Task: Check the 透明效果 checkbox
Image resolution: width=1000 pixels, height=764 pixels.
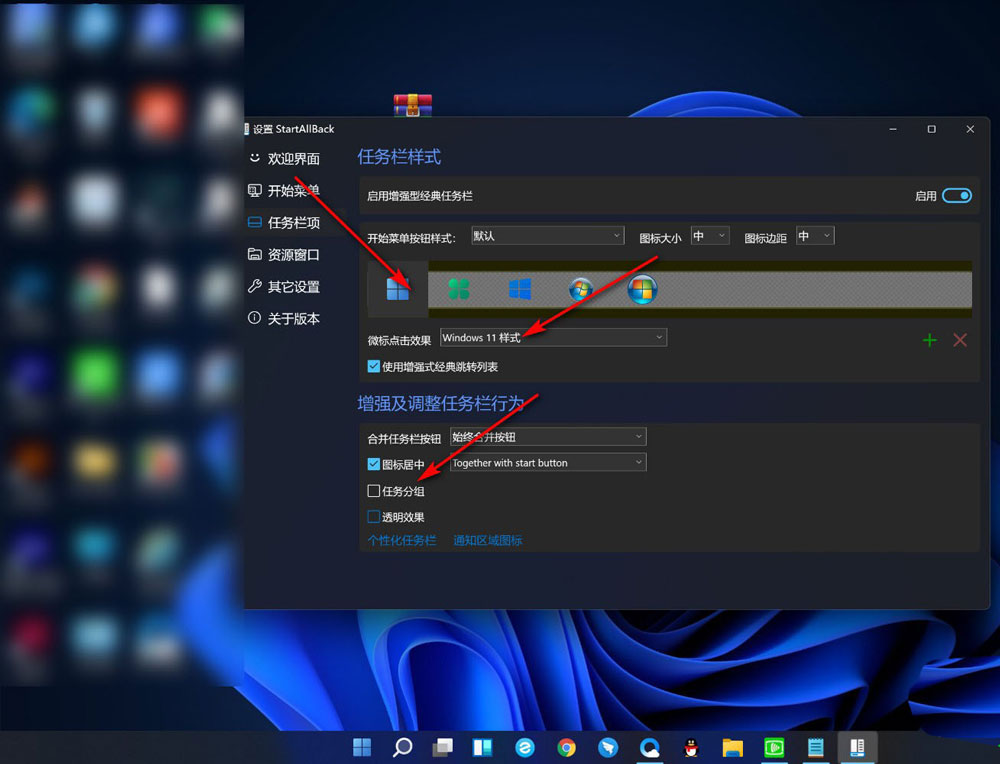Action: click(374, 517)
